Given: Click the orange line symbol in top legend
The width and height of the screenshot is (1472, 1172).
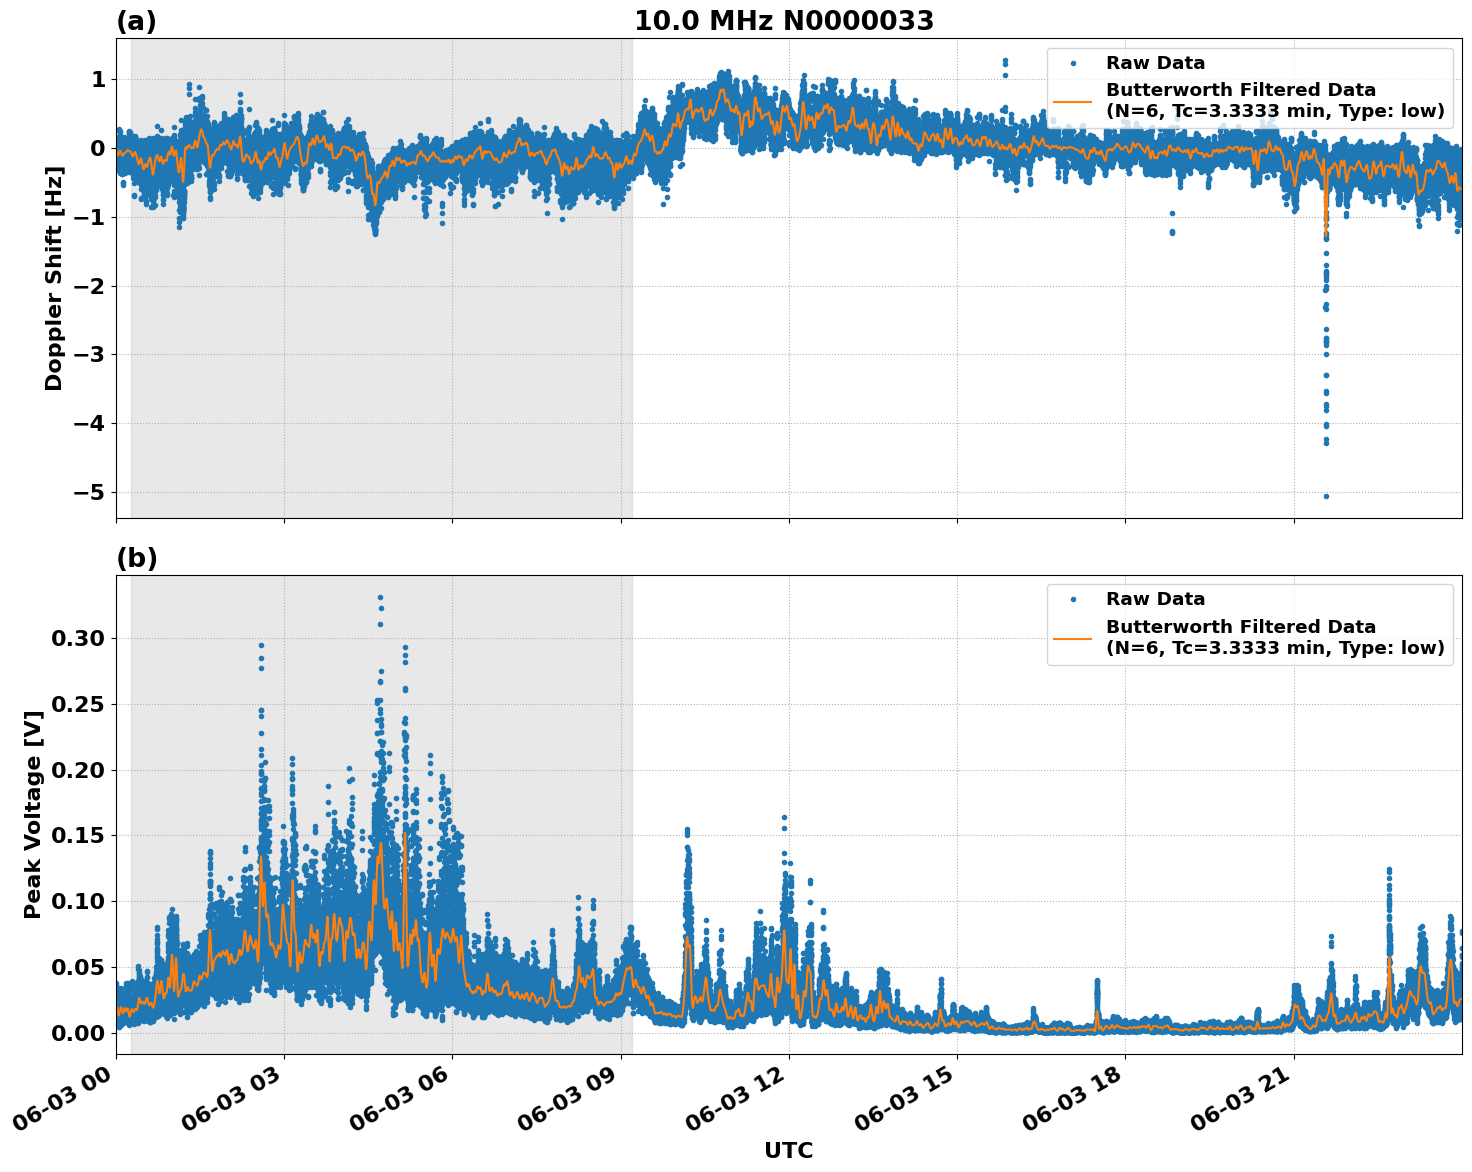Looking at the screenshot, I should click(x=1075, y=103).
